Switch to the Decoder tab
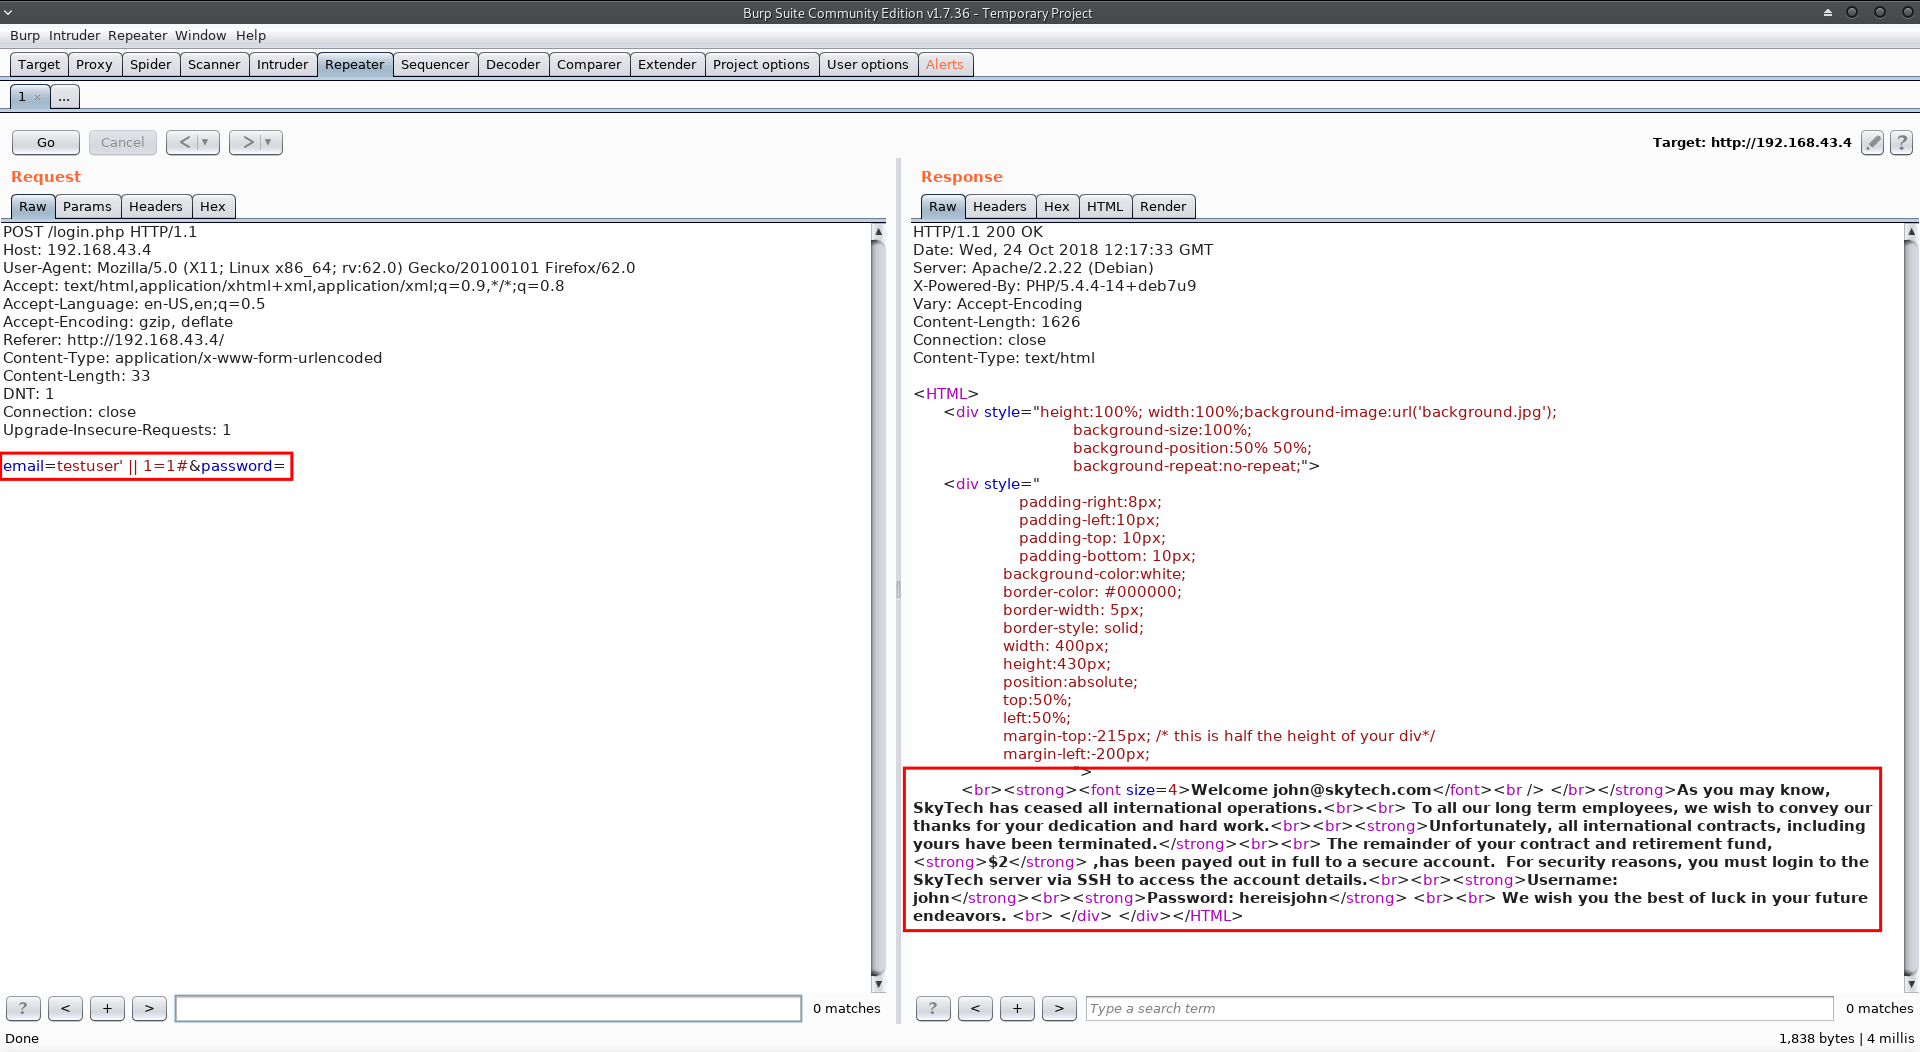Viewport: 1920px width, 1052px height. [x=513, y=64]
